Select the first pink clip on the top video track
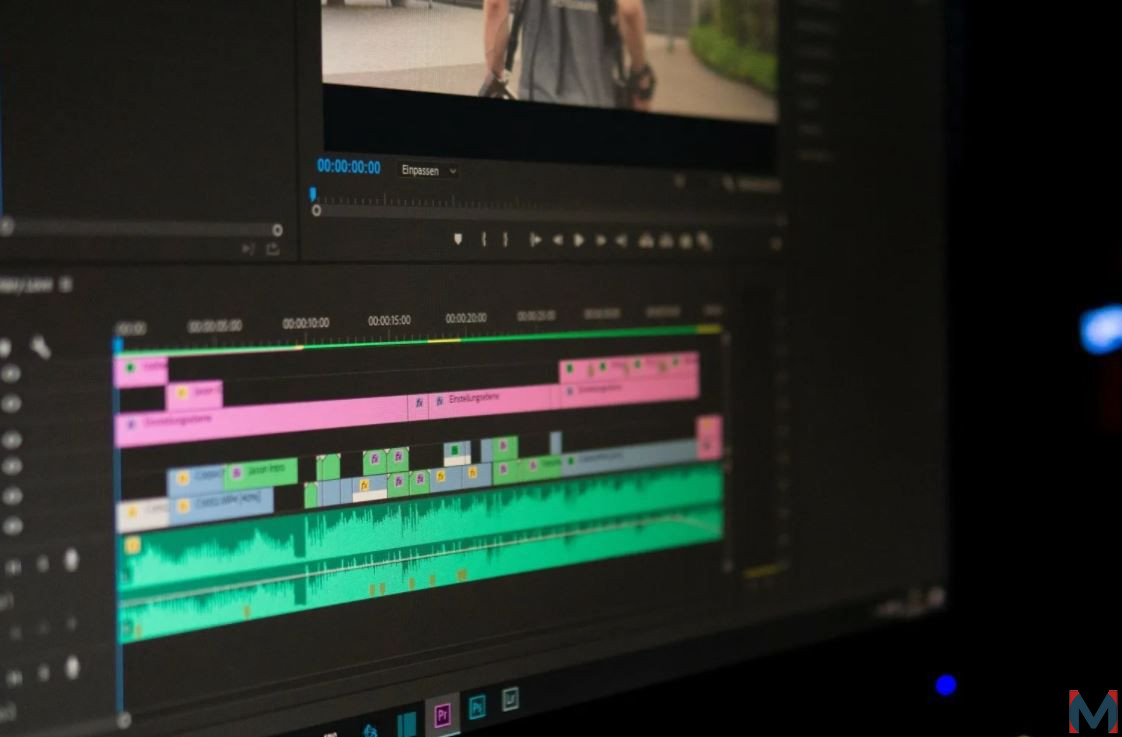Screen dimensions: 1122x737 tap(141, 371)
